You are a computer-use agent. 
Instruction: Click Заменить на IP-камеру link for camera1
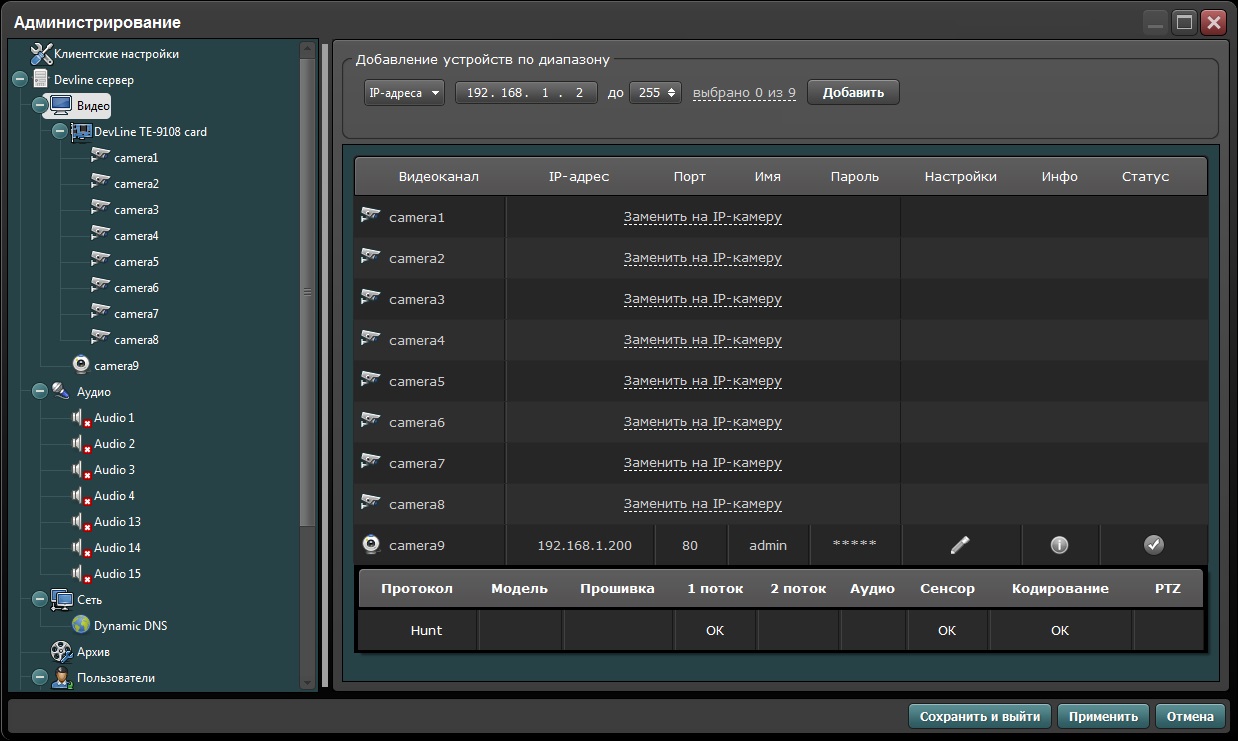click(702, 217)
